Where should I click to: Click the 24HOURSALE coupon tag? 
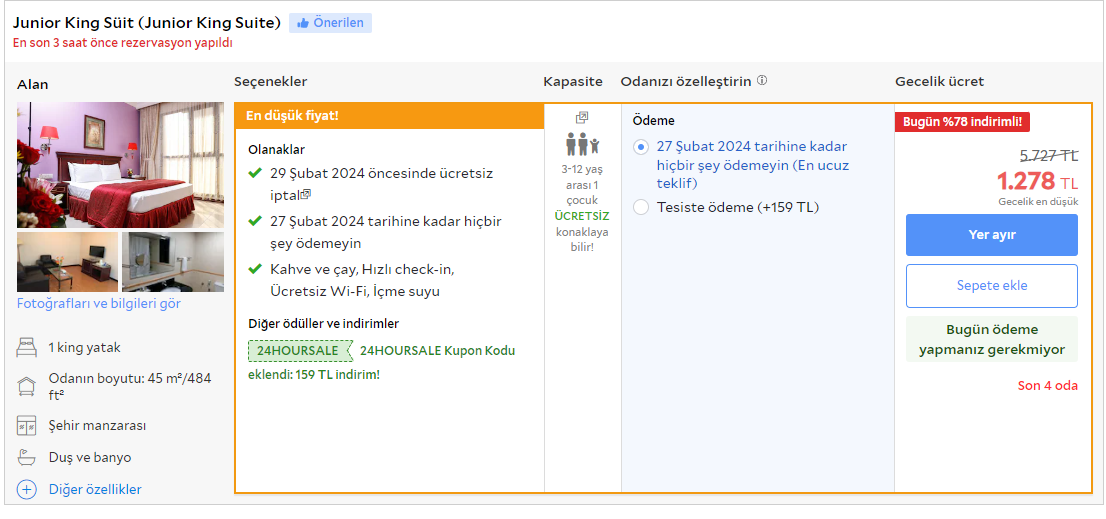click(x=298, y=351)
